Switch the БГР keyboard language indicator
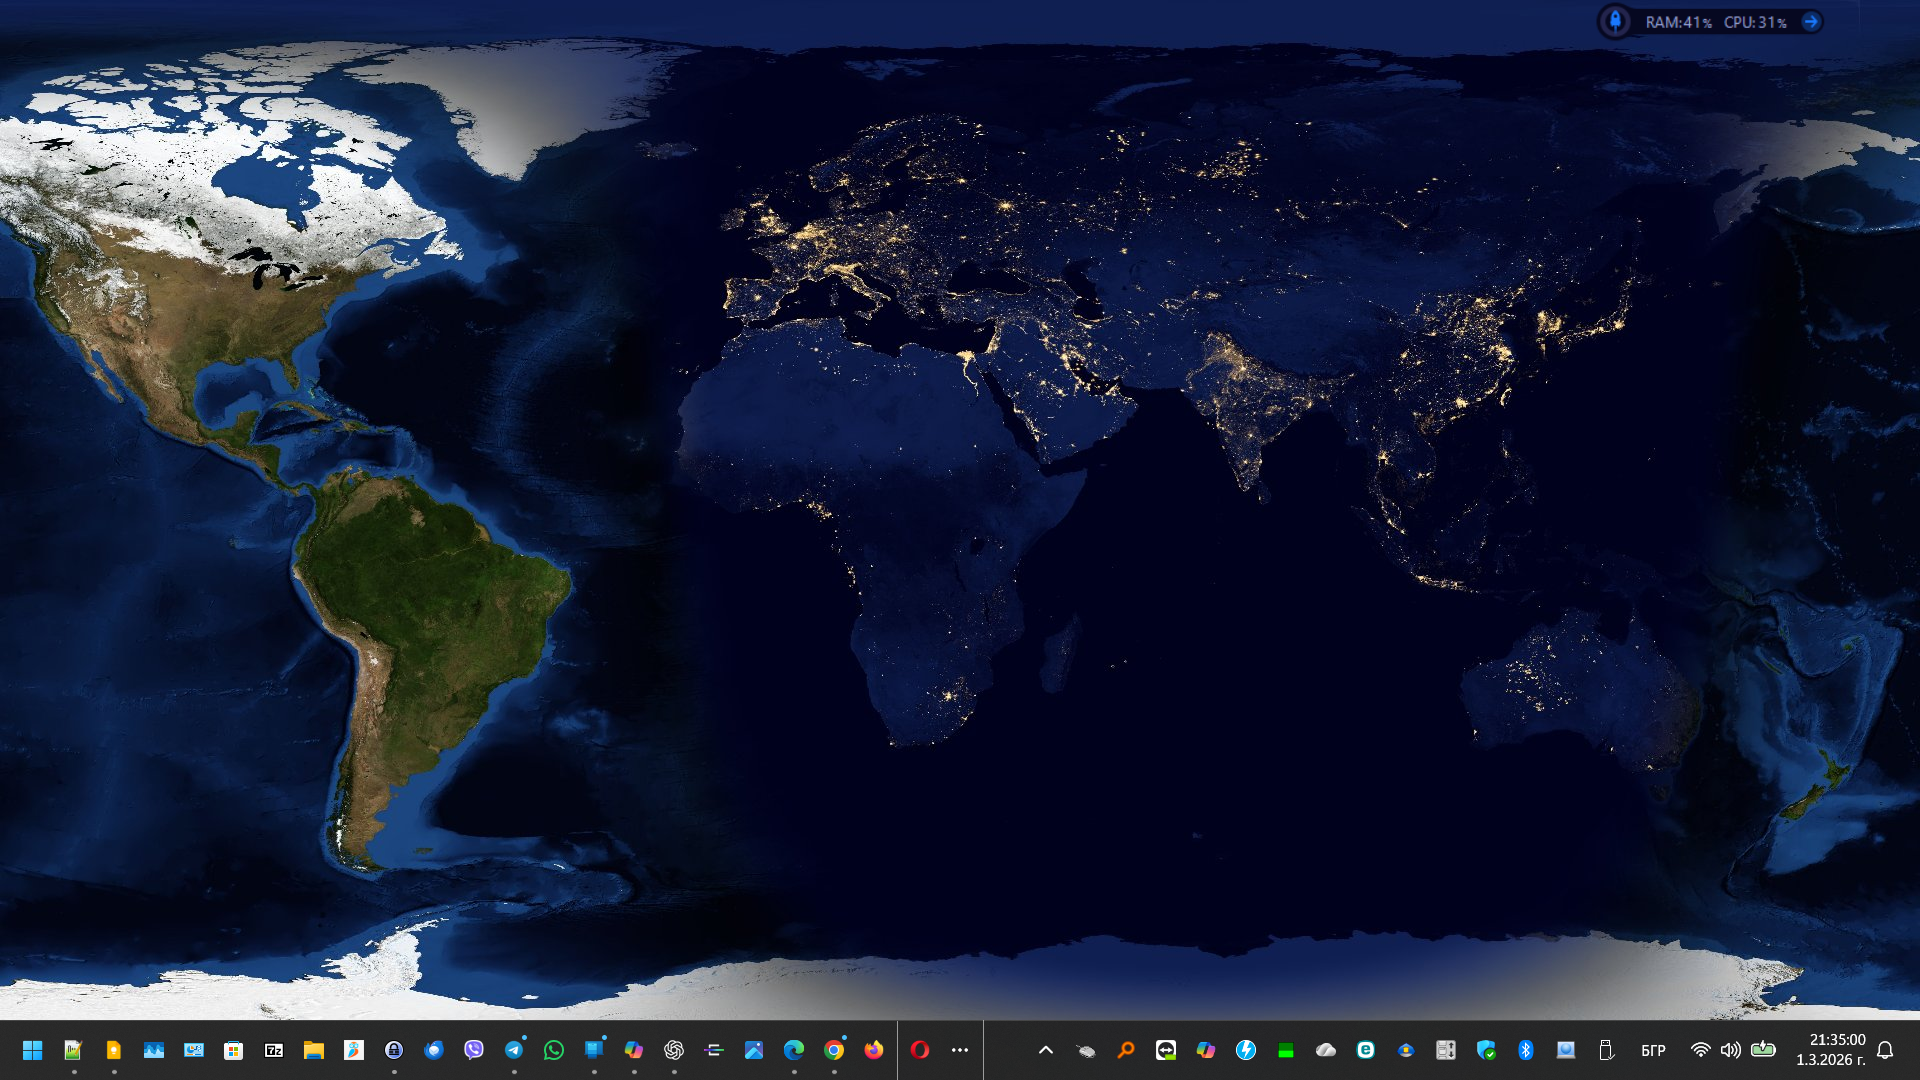1920x1080 pixels. tap(1653, 1050)
